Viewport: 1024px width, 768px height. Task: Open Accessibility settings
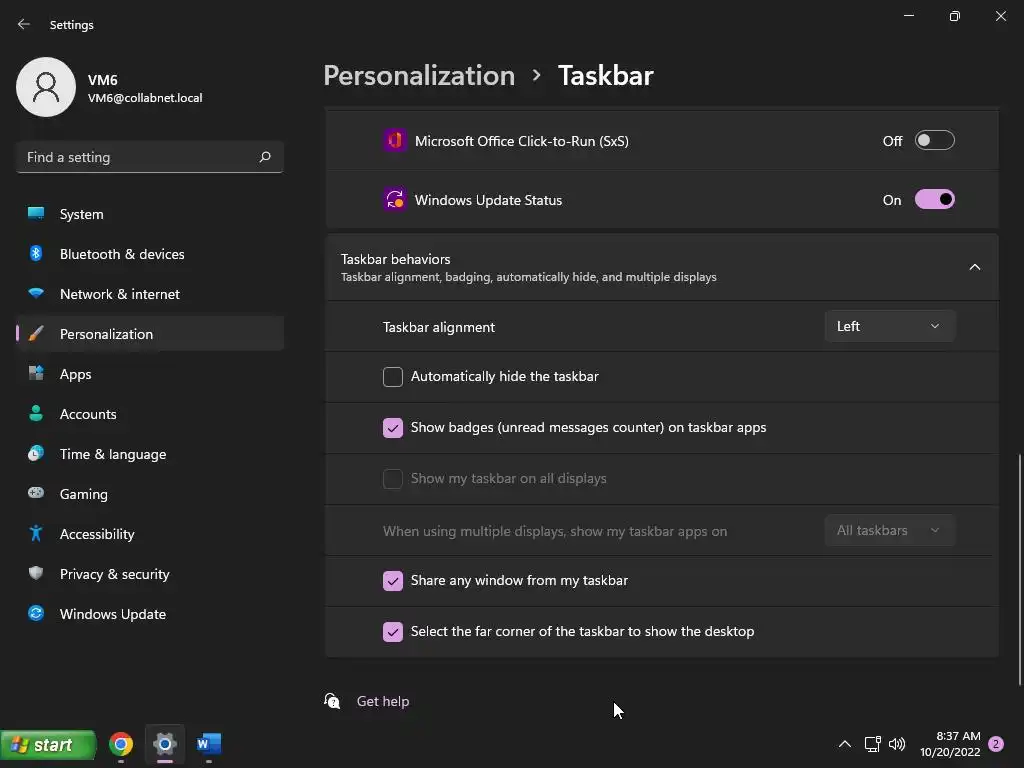[x=150, y=534]
